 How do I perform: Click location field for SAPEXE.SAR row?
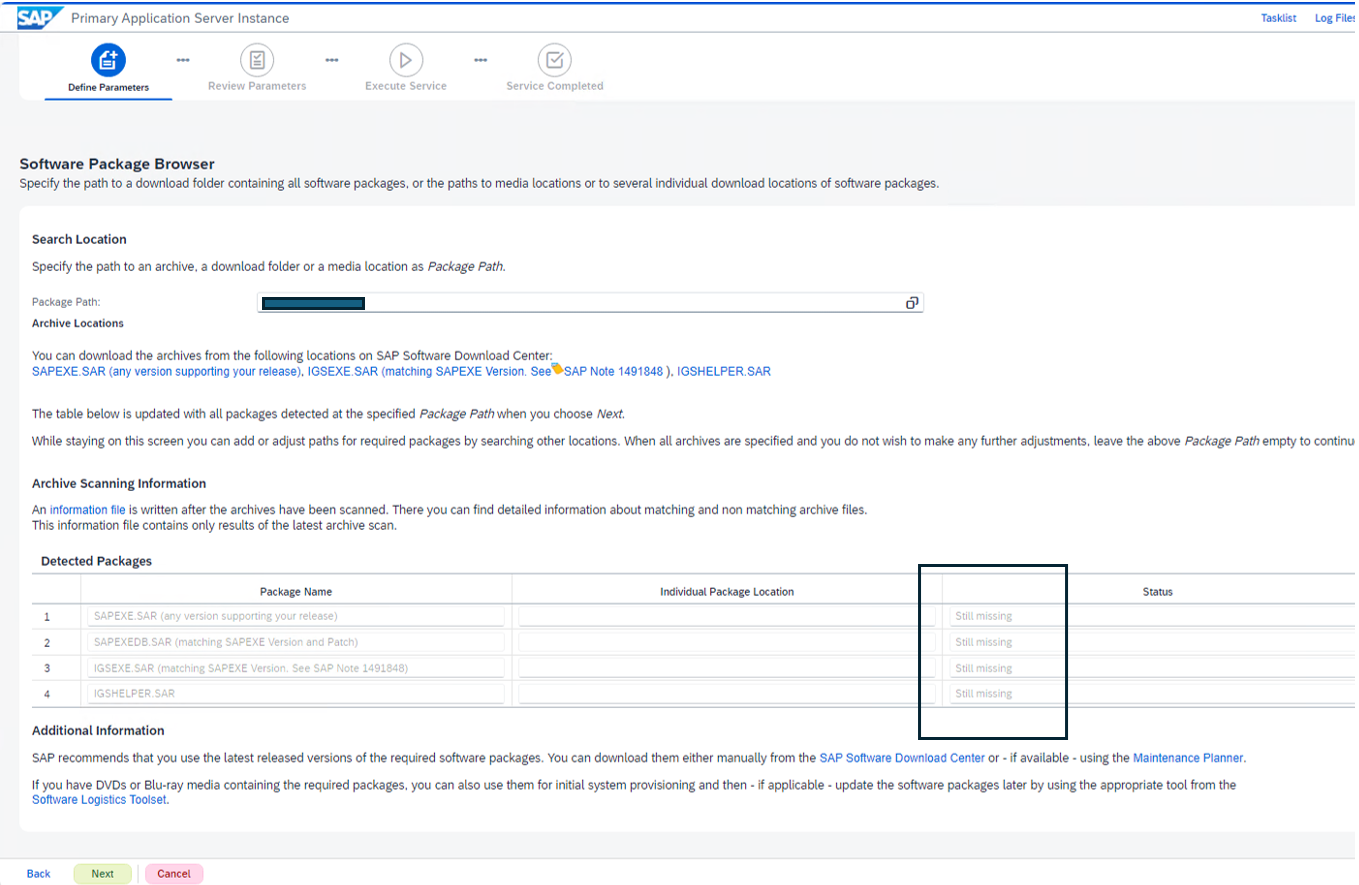click(727, 616)
